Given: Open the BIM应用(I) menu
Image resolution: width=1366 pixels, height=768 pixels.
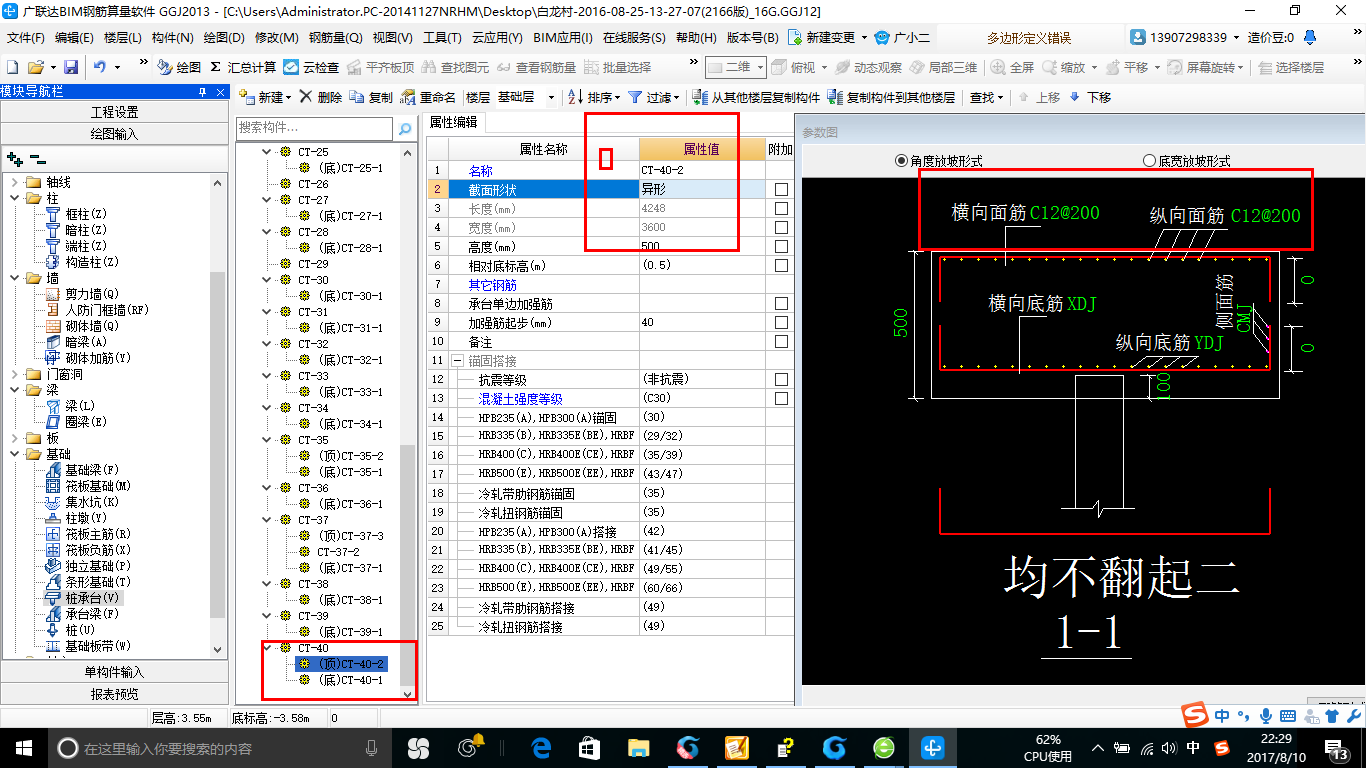Looking at the screenshot, I should 563,38.
